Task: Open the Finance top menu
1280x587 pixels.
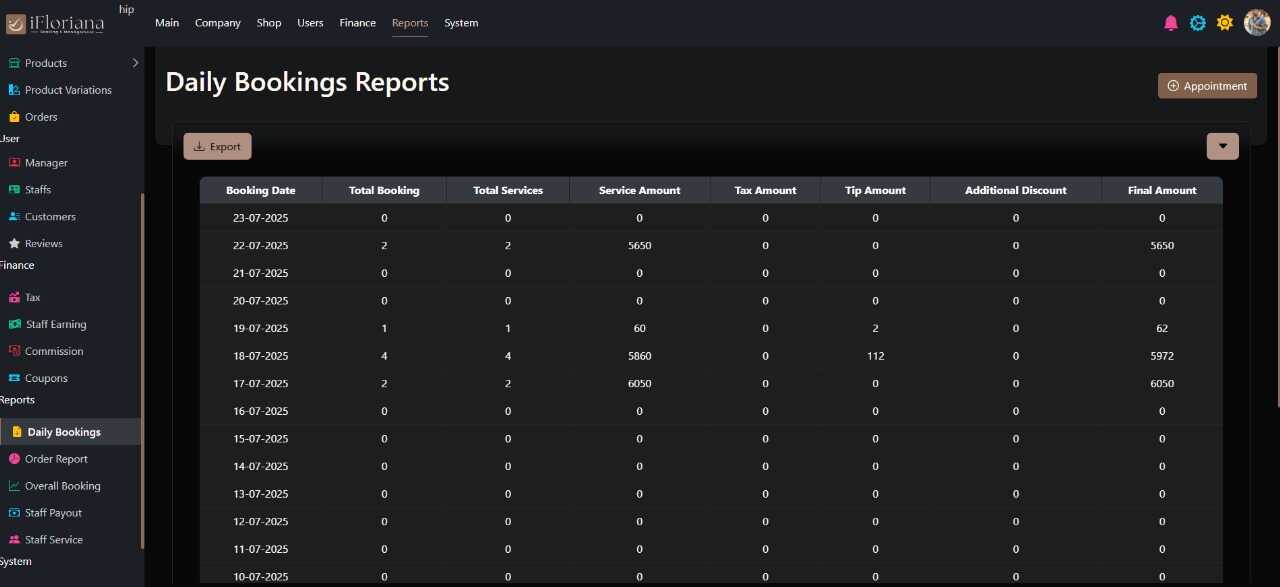Action: click(x=357, y=23)
